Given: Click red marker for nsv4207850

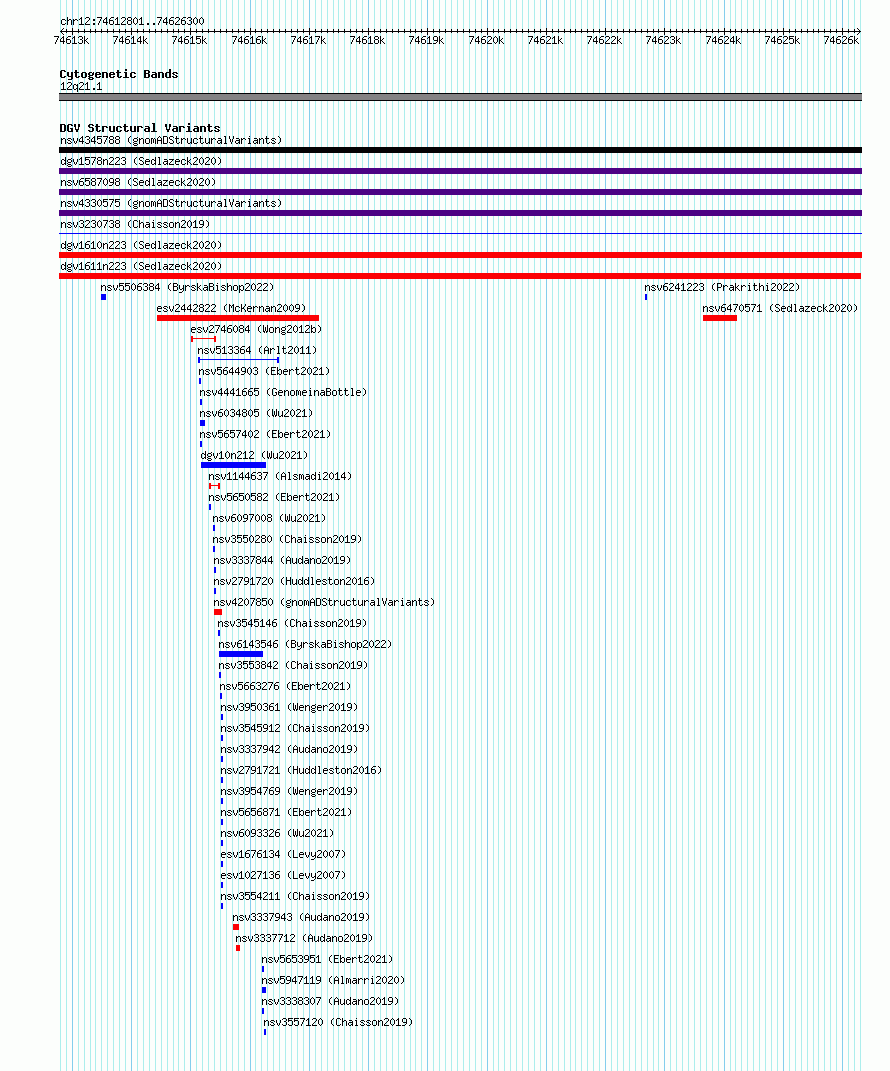Looking at the screenshot, I should [x=218, y=612].
